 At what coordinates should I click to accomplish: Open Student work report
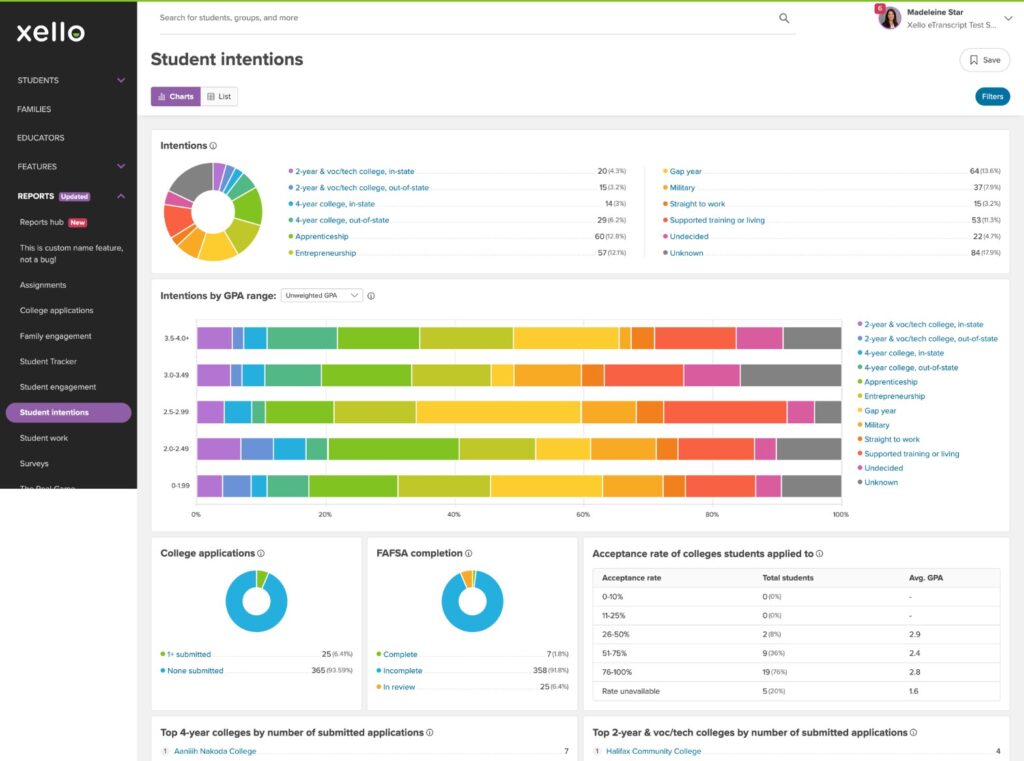click(44, 438)
